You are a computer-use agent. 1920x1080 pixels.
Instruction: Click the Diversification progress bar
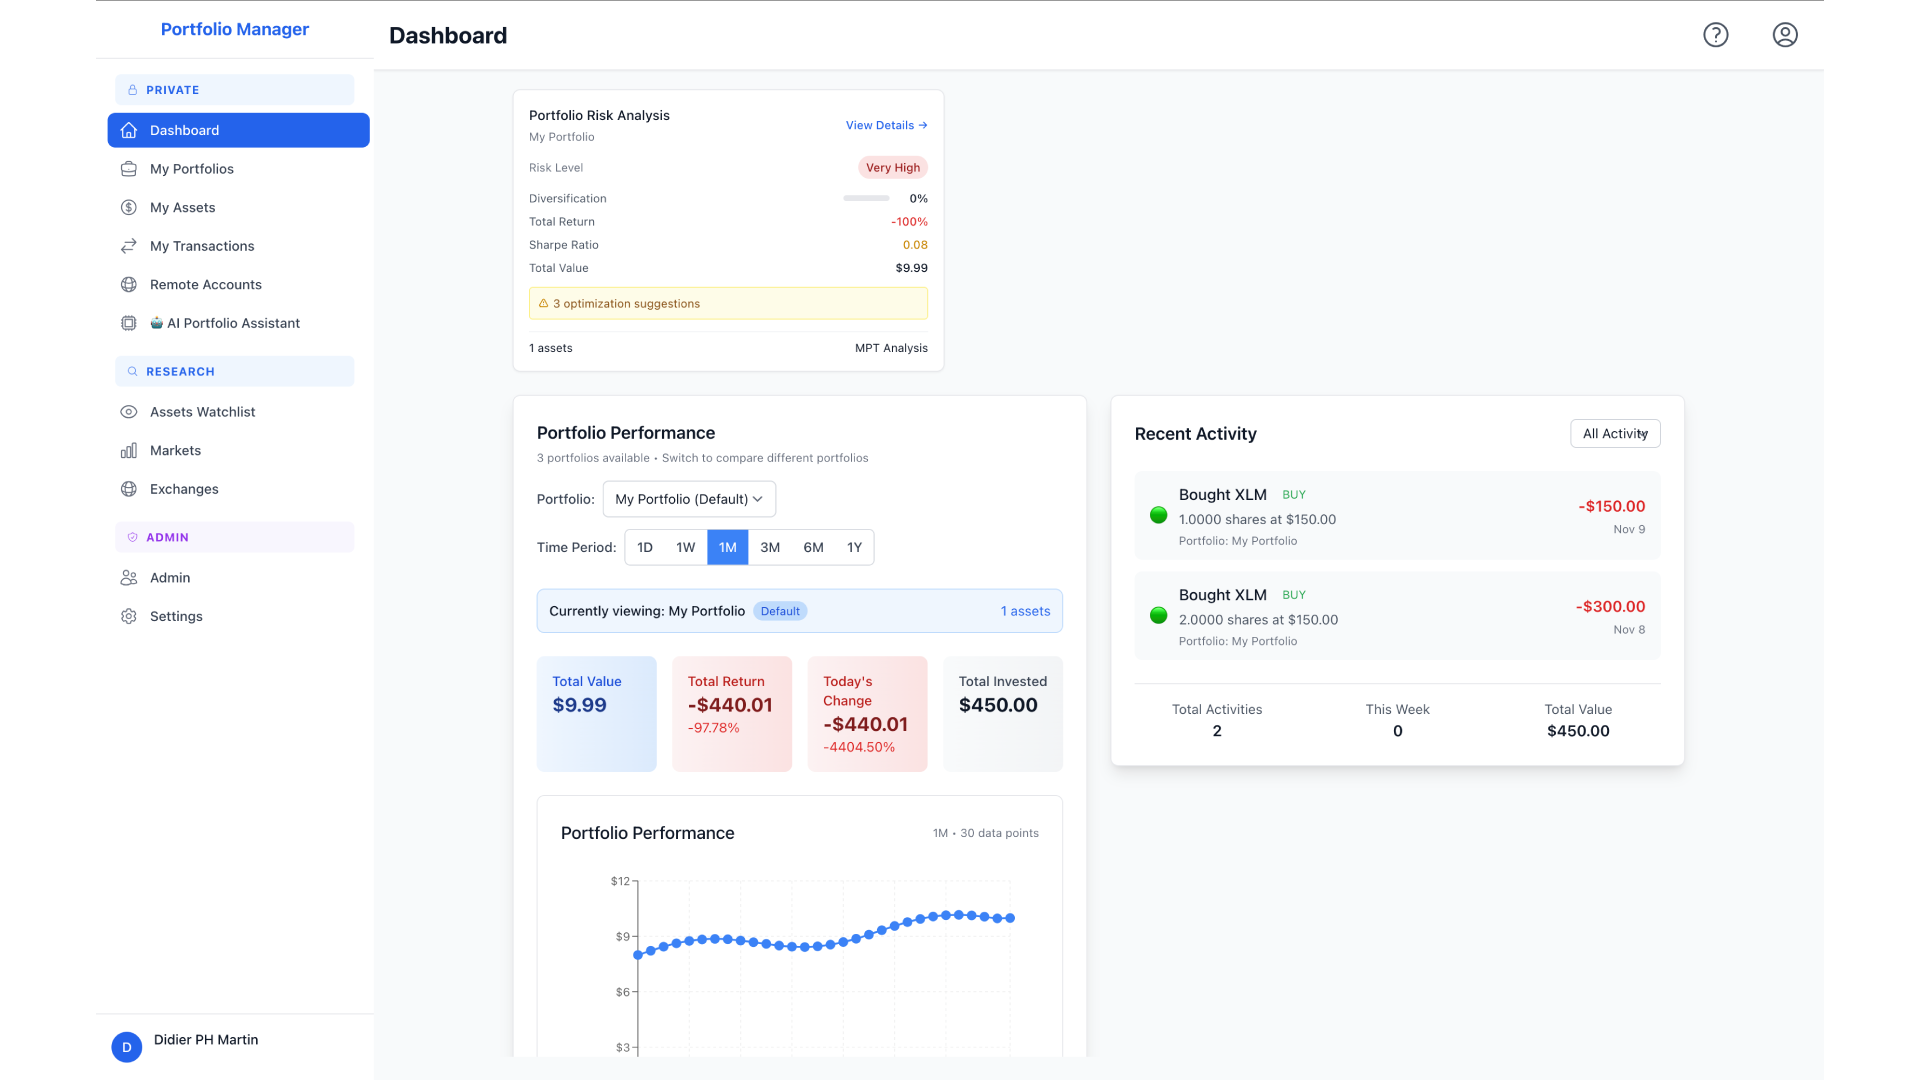pyautogui.click(x=868, y=198)
